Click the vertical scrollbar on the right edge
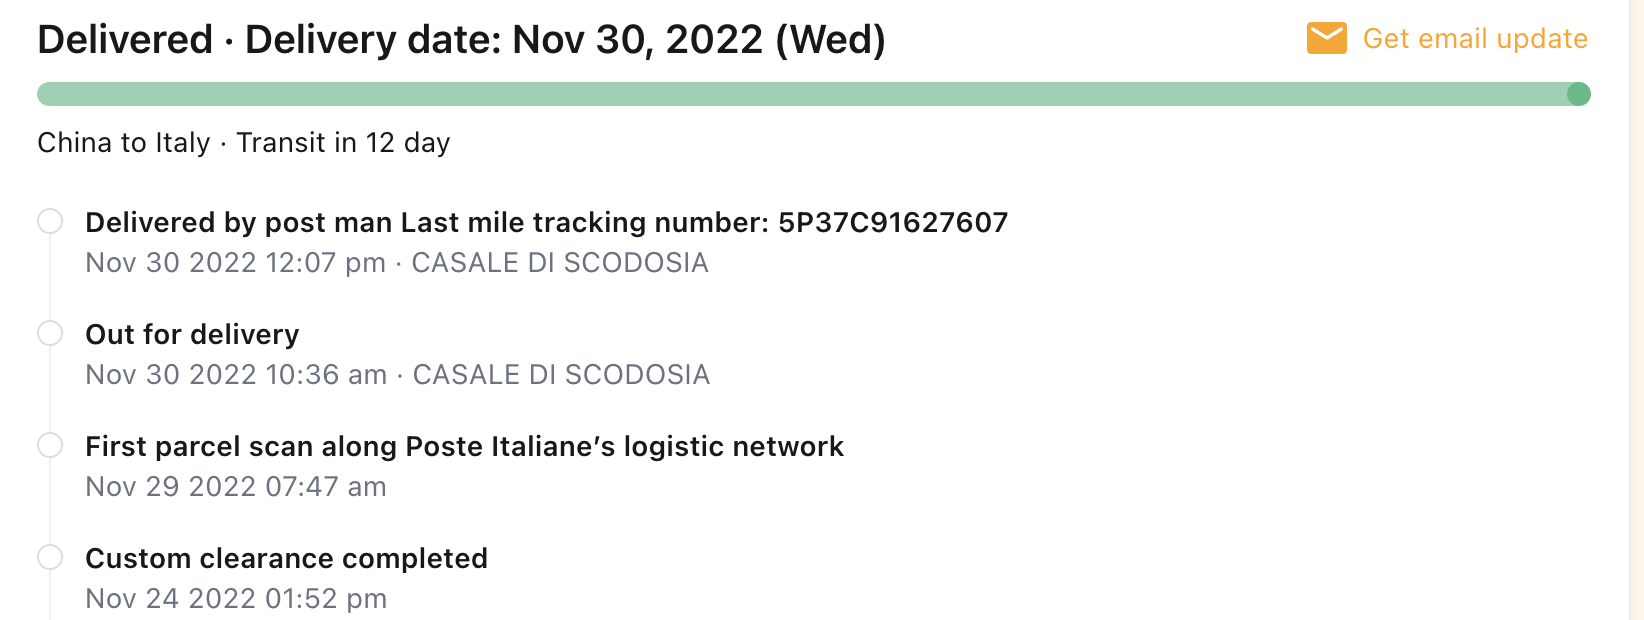This screenshot has width=1644, height=620. click(x=1637, y=310)
